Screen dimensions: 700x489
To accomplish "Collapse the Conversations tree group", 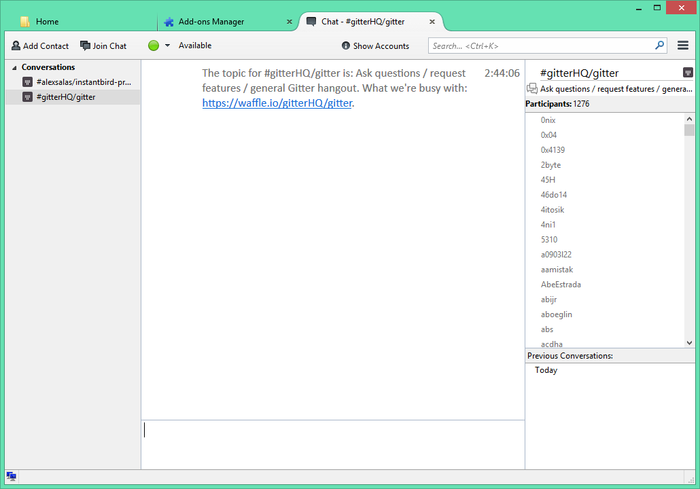I will (x=14, y=67).
